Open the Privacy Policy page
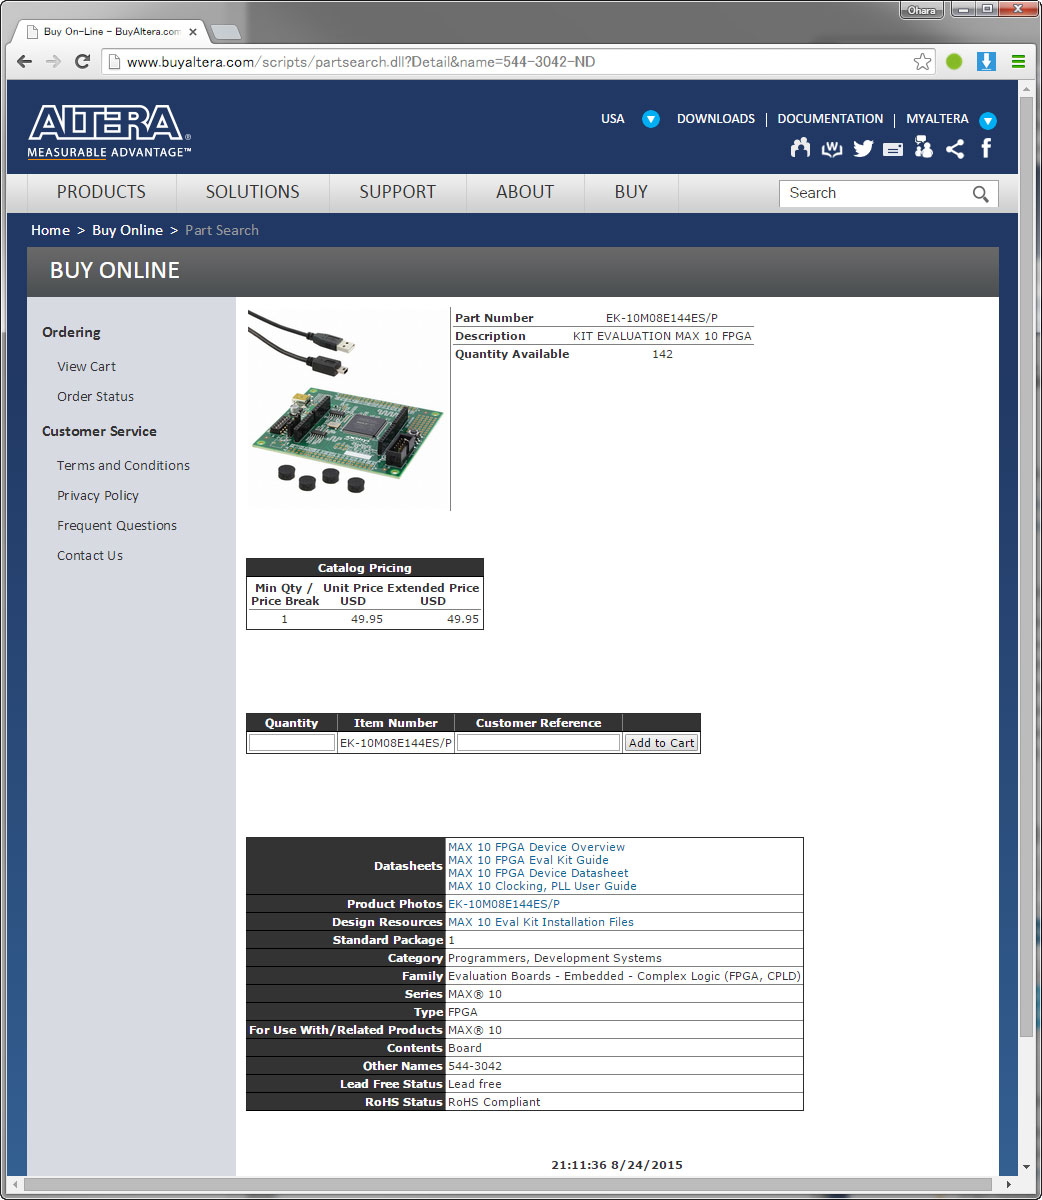 [x=97, y=495]
